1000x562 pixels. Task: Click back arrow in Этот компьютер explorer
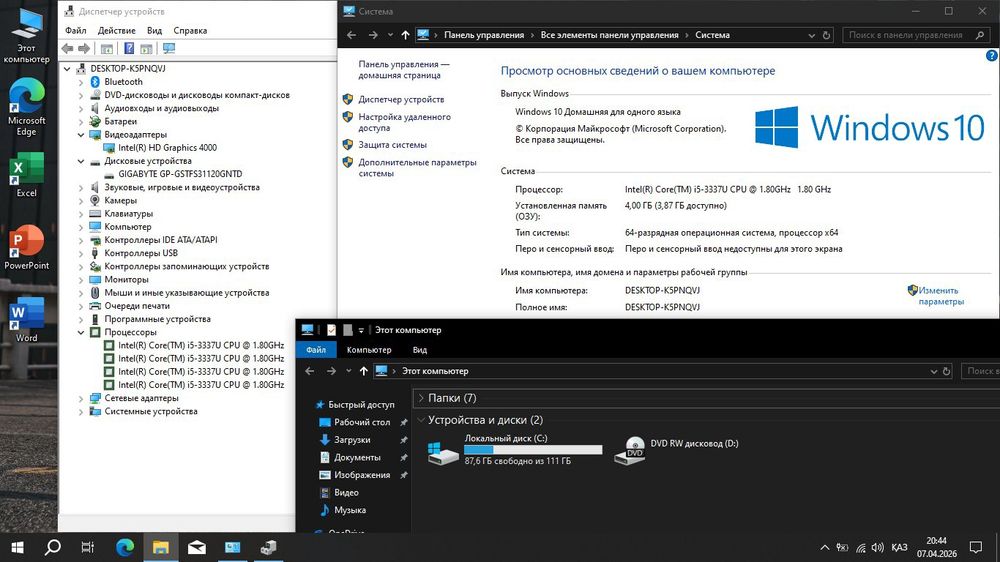pyautogui.click(x=309, y=371)
